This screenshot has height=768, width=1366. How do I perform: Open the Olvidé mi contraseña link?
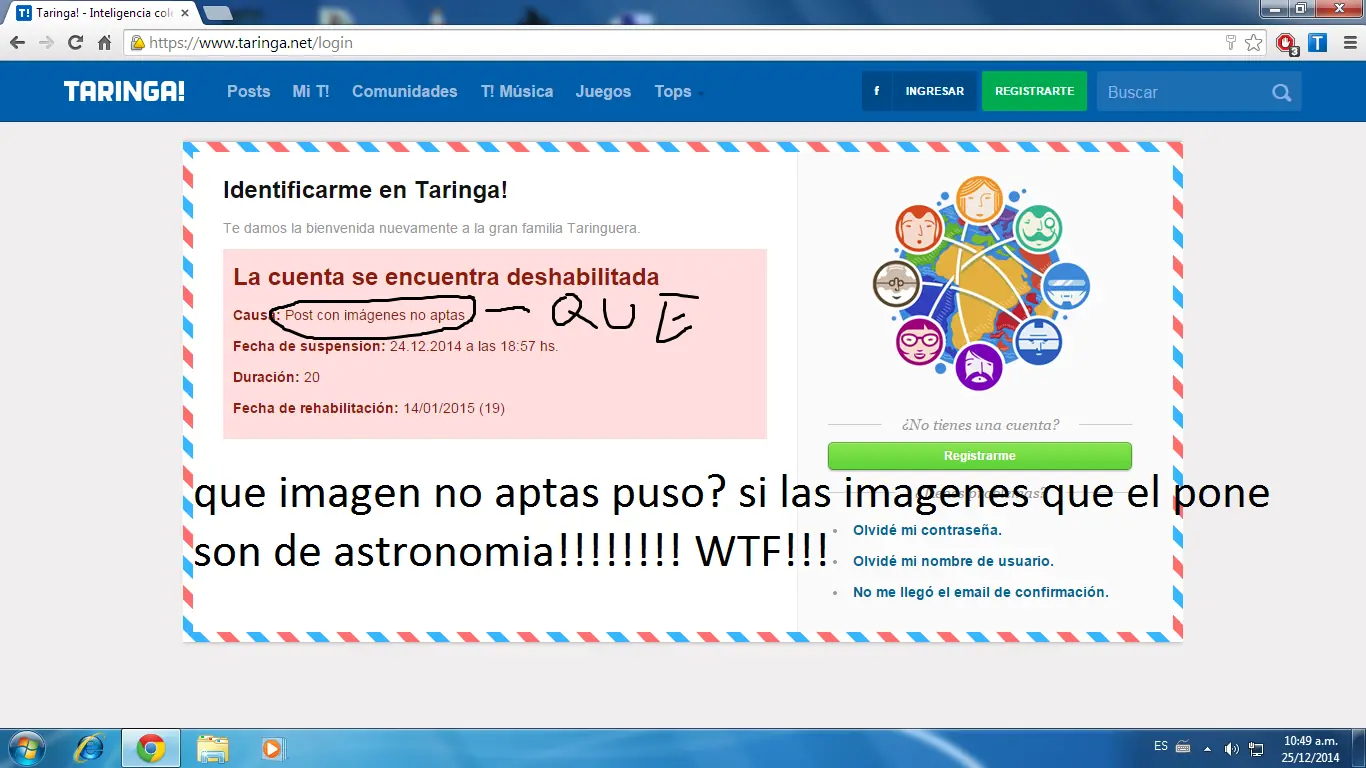(x=927, y=530)
